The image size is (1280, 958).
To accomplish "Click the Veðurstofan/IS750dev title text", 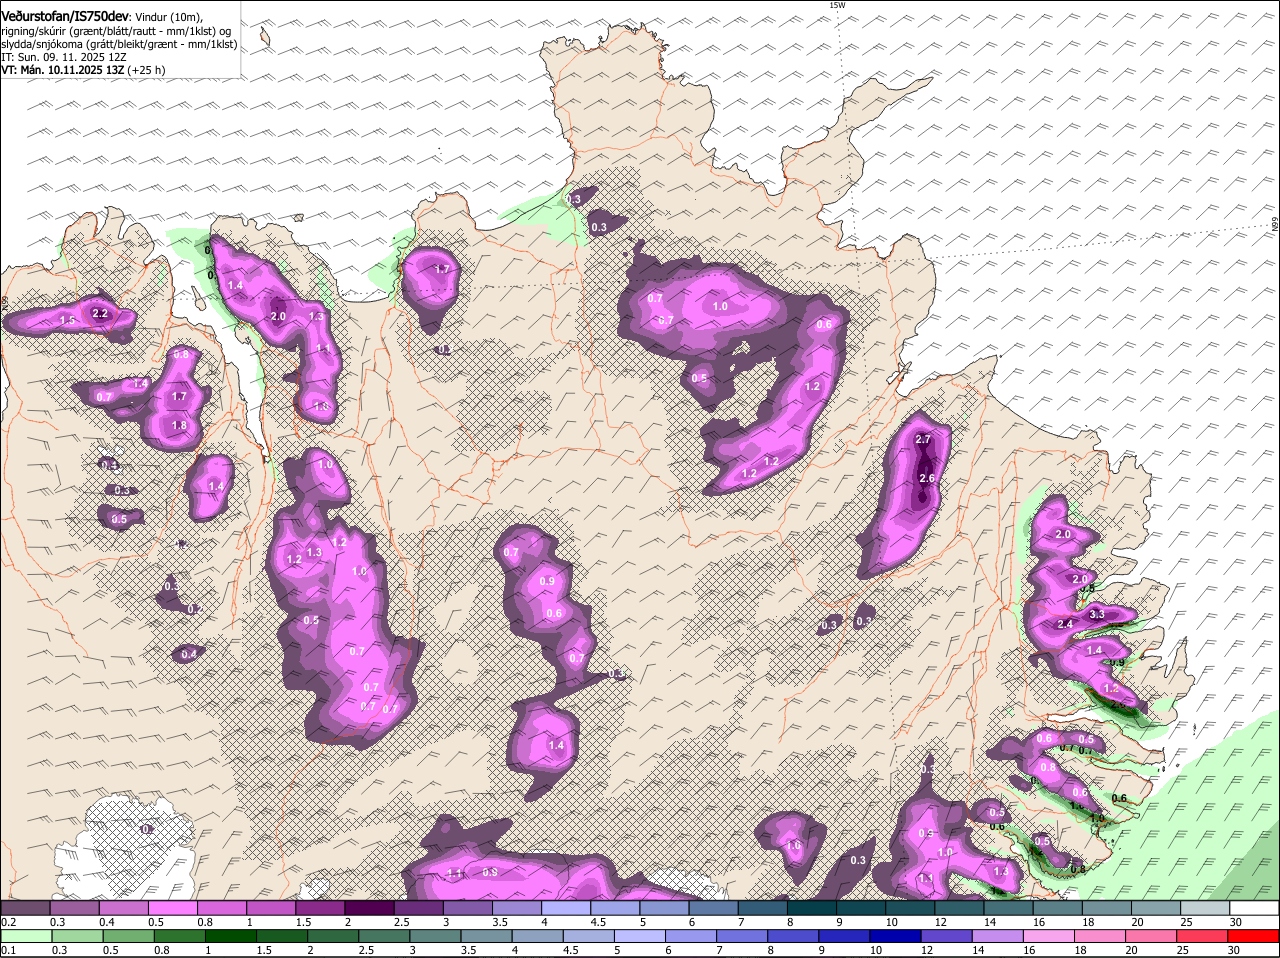I will 65,17.
